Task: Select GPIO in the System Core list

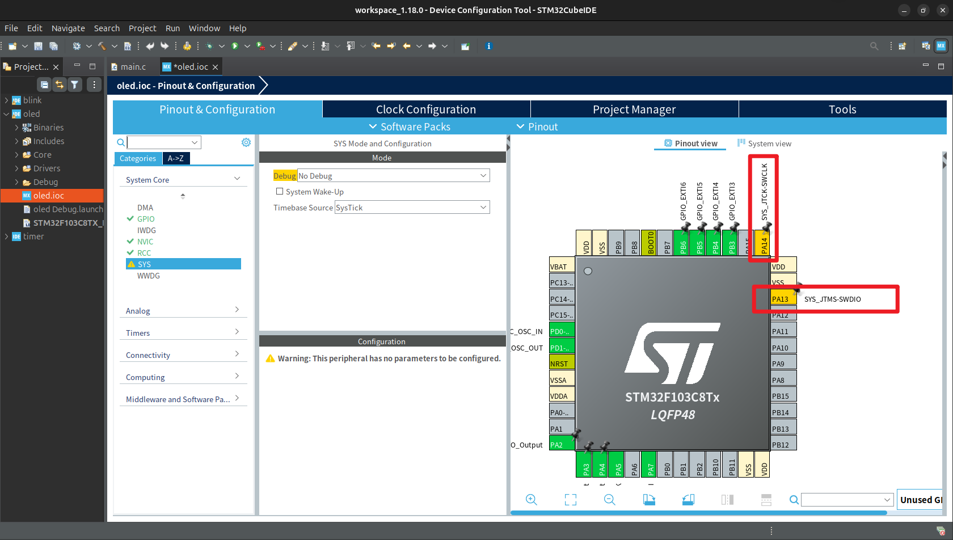Action: pos(146,218)
